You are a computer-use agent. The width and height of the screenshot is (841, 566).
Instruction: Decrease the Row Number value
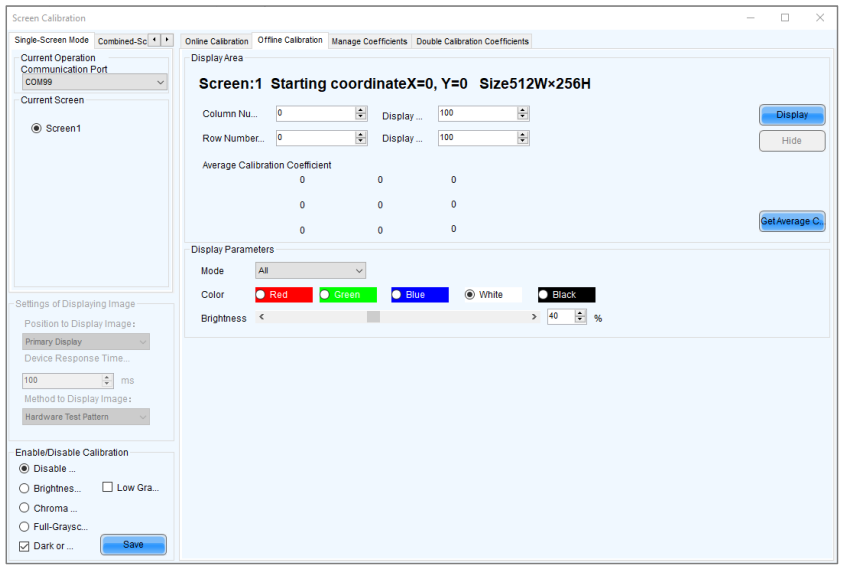361,141
